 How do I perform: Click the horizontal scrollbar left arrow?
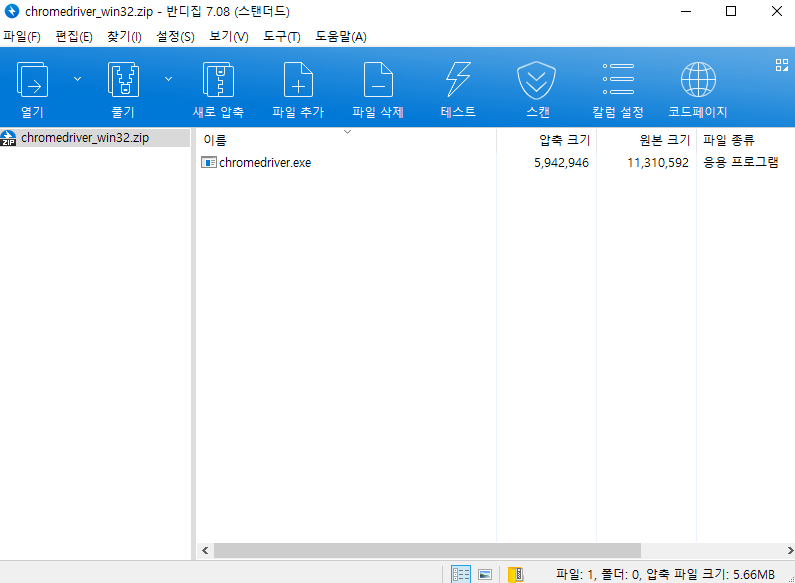[x=205, y=551]
